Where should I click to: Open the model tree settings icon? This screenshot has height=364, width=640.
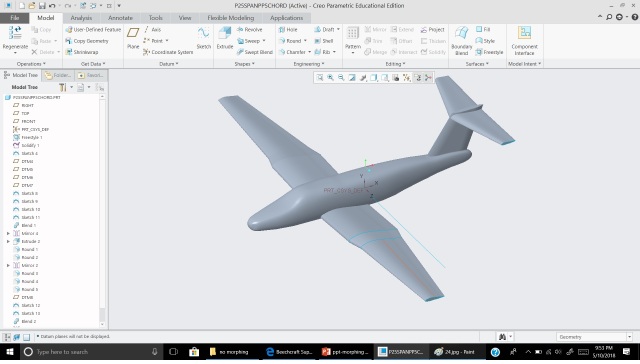click(x=62, y=87)
